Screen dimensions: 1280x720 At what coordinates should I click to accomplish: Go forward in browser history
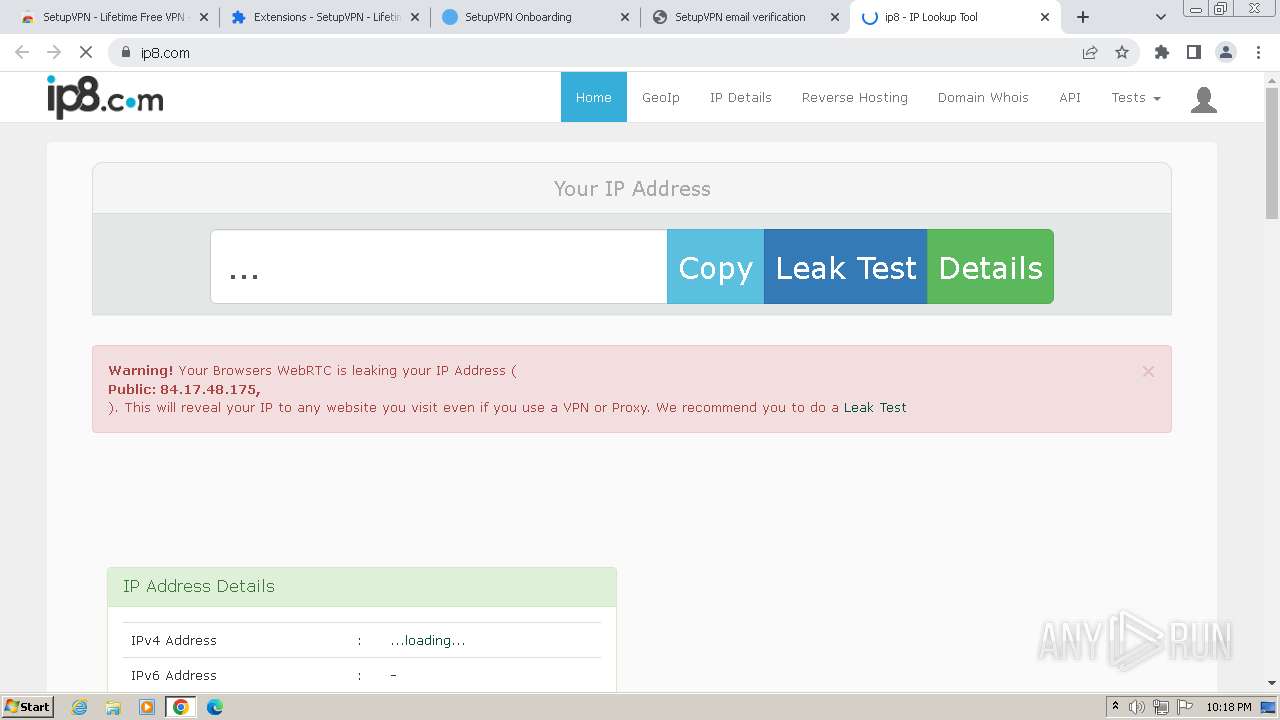[x=54, y=53]
